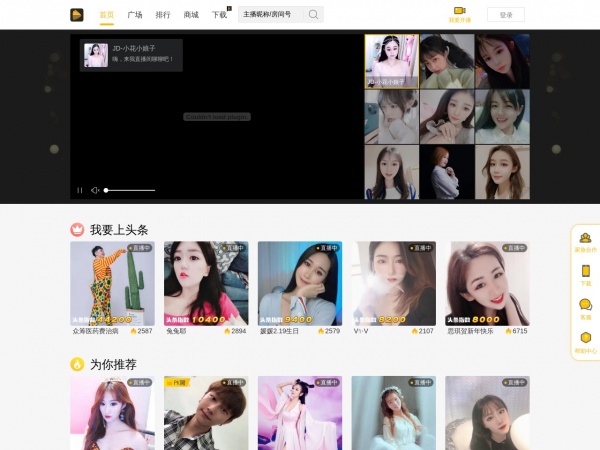Click the 我要开播 camera icon
This screenshot has width=600, height=450.
[460, 10]
